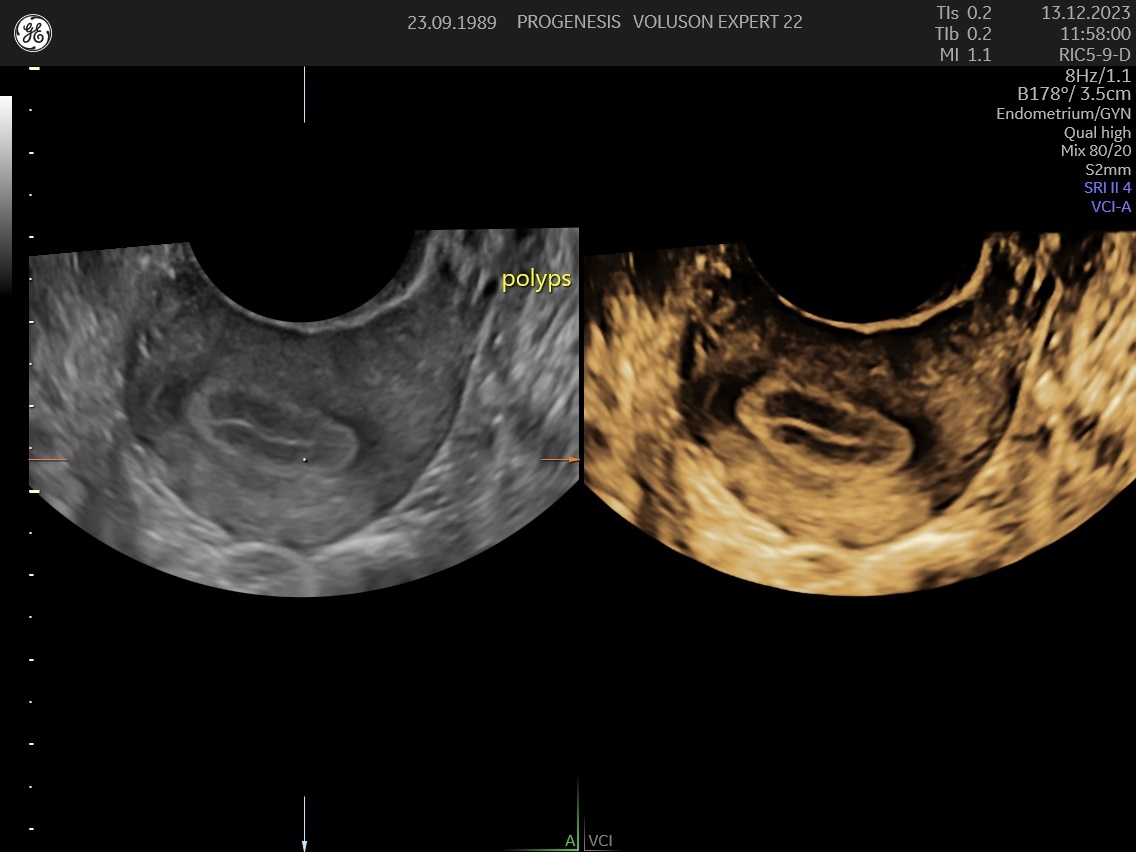Click the 'Mix 80/20' setting

pyautogui.click(x=1095, y=151)
